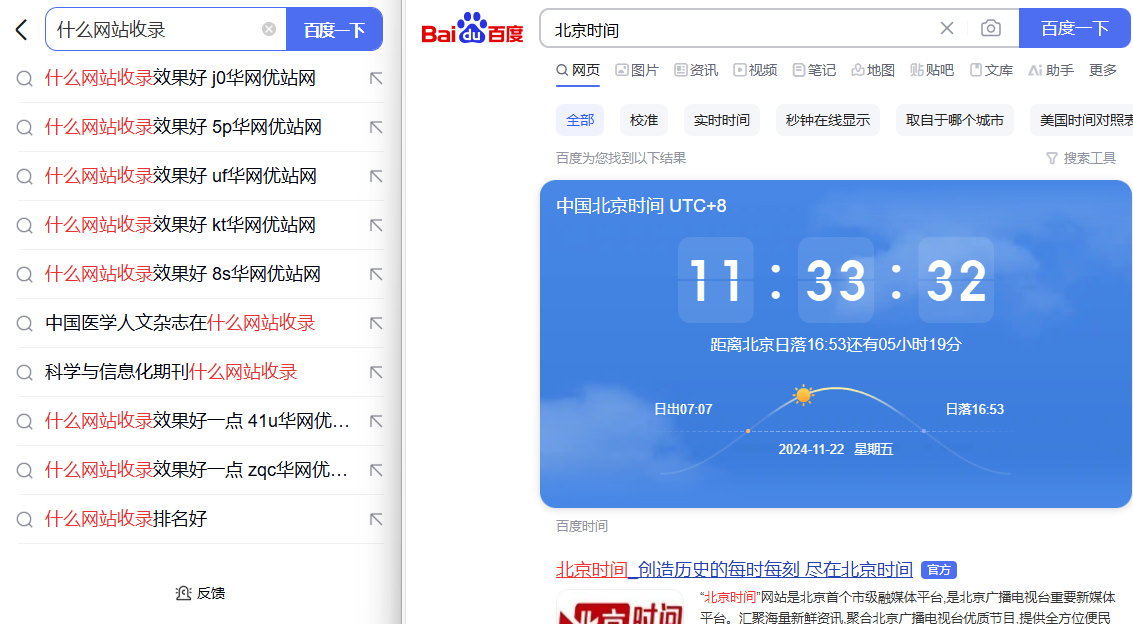Viewport: 1133px width, 624px height.
Task: Fill in arrow for zqc华网优 suggestion
Action: [x=376, y=470]
